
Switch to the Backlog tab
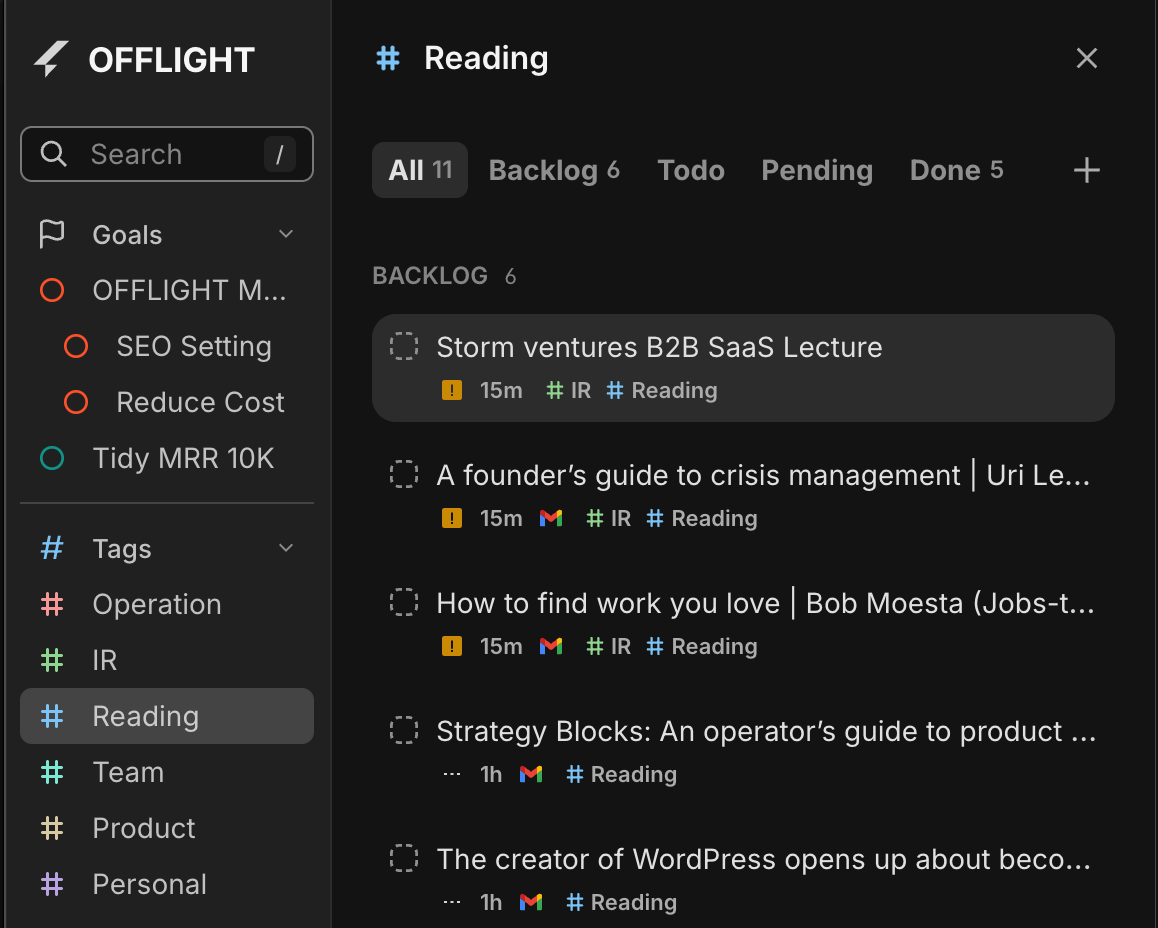[554, 171]
